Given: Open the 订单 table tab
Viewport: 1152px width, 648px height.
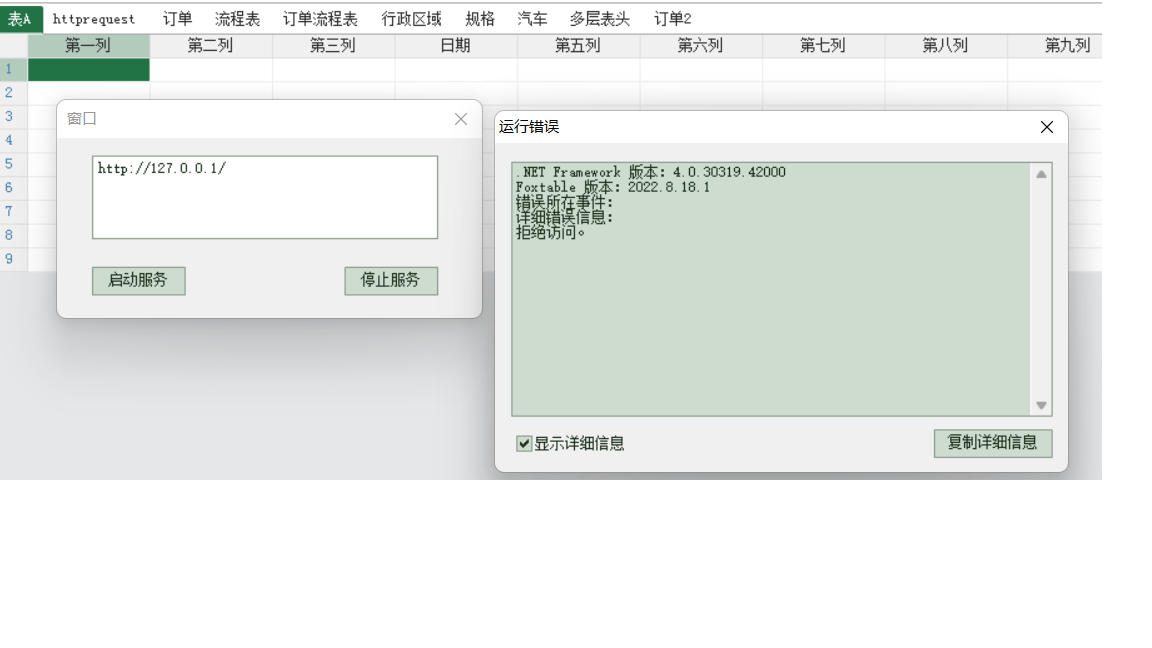Looking at the screenshot, I should click(x=177, y=19).
